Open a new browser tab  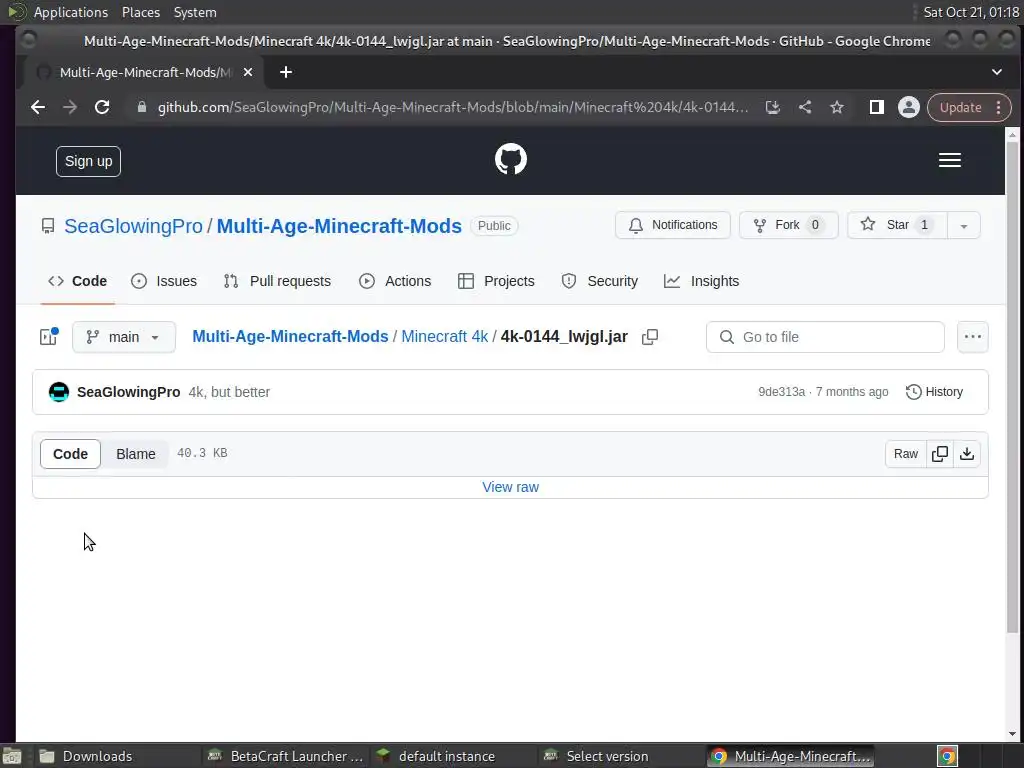click(285, 72)
